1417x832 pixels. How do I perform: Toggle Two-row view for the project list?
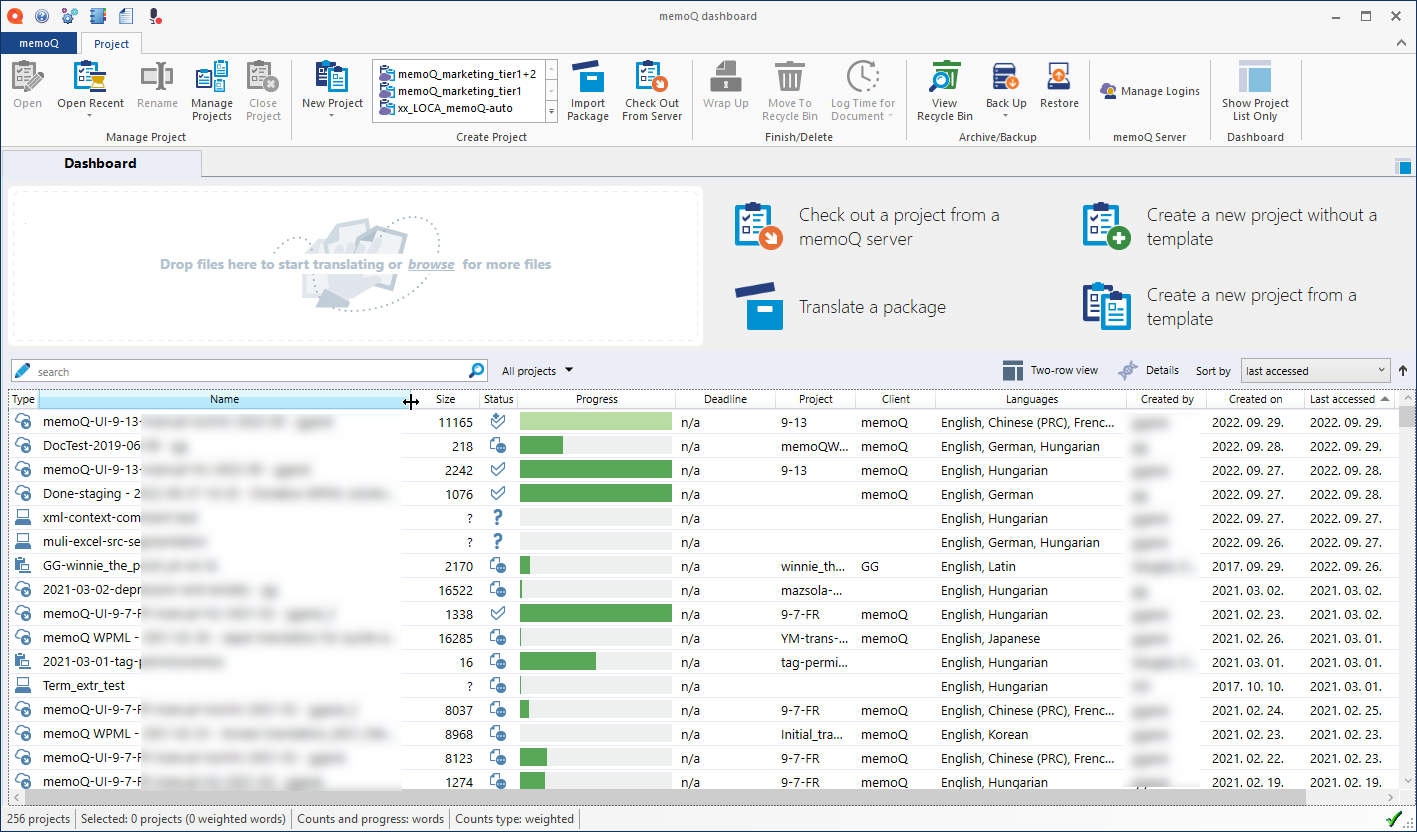click(1050, 370)
